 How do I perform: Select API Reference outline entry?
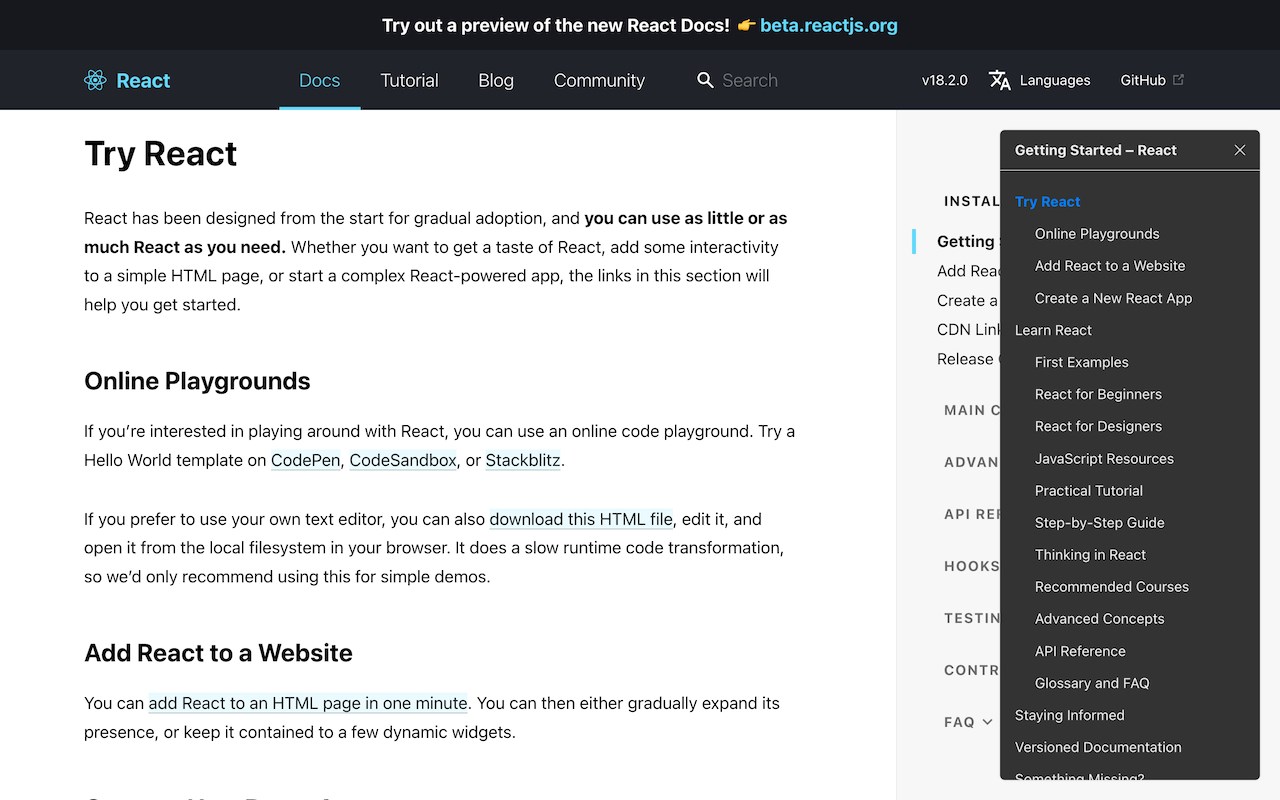(x=1080, y=650)
